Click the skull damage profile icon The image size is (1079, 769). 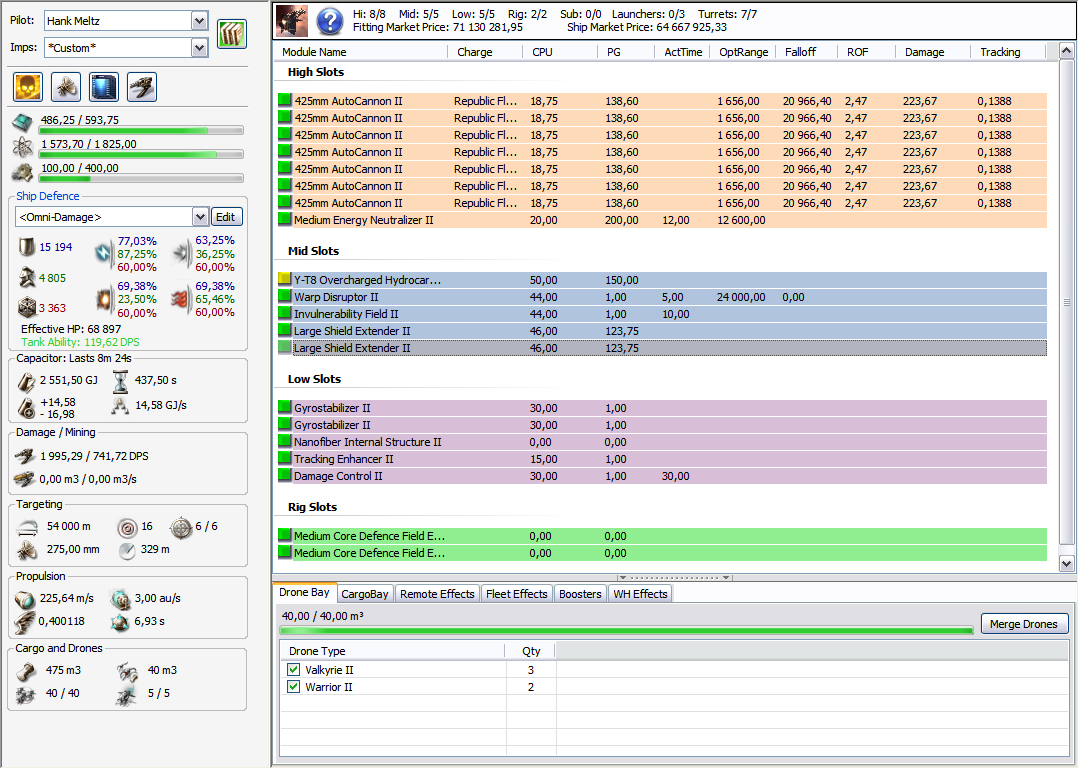point(27,87)
